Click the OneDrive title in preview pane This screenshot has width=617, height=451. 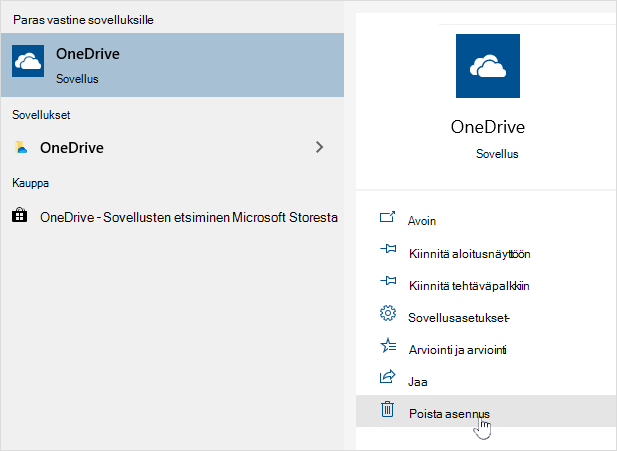(488, 127)
